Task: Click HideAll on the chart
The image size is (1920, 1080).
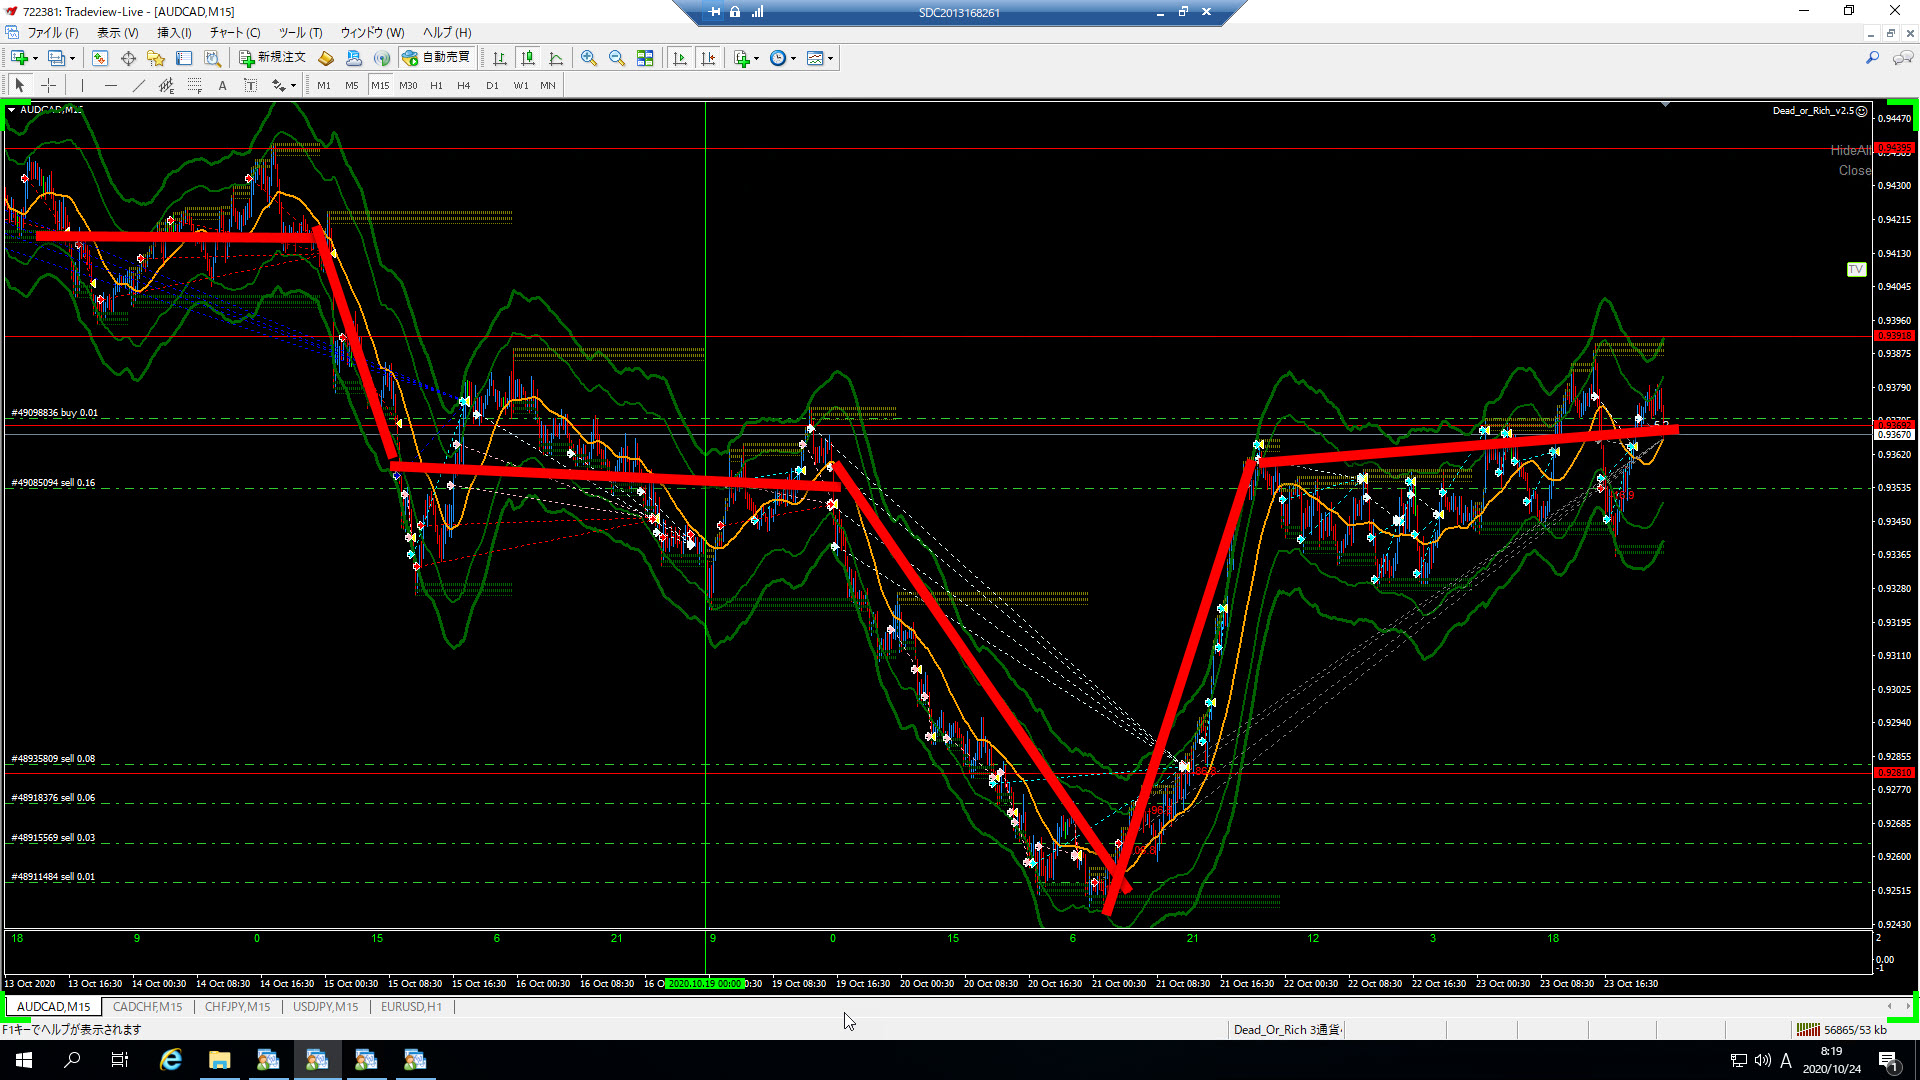Action: pos(1850,150)
